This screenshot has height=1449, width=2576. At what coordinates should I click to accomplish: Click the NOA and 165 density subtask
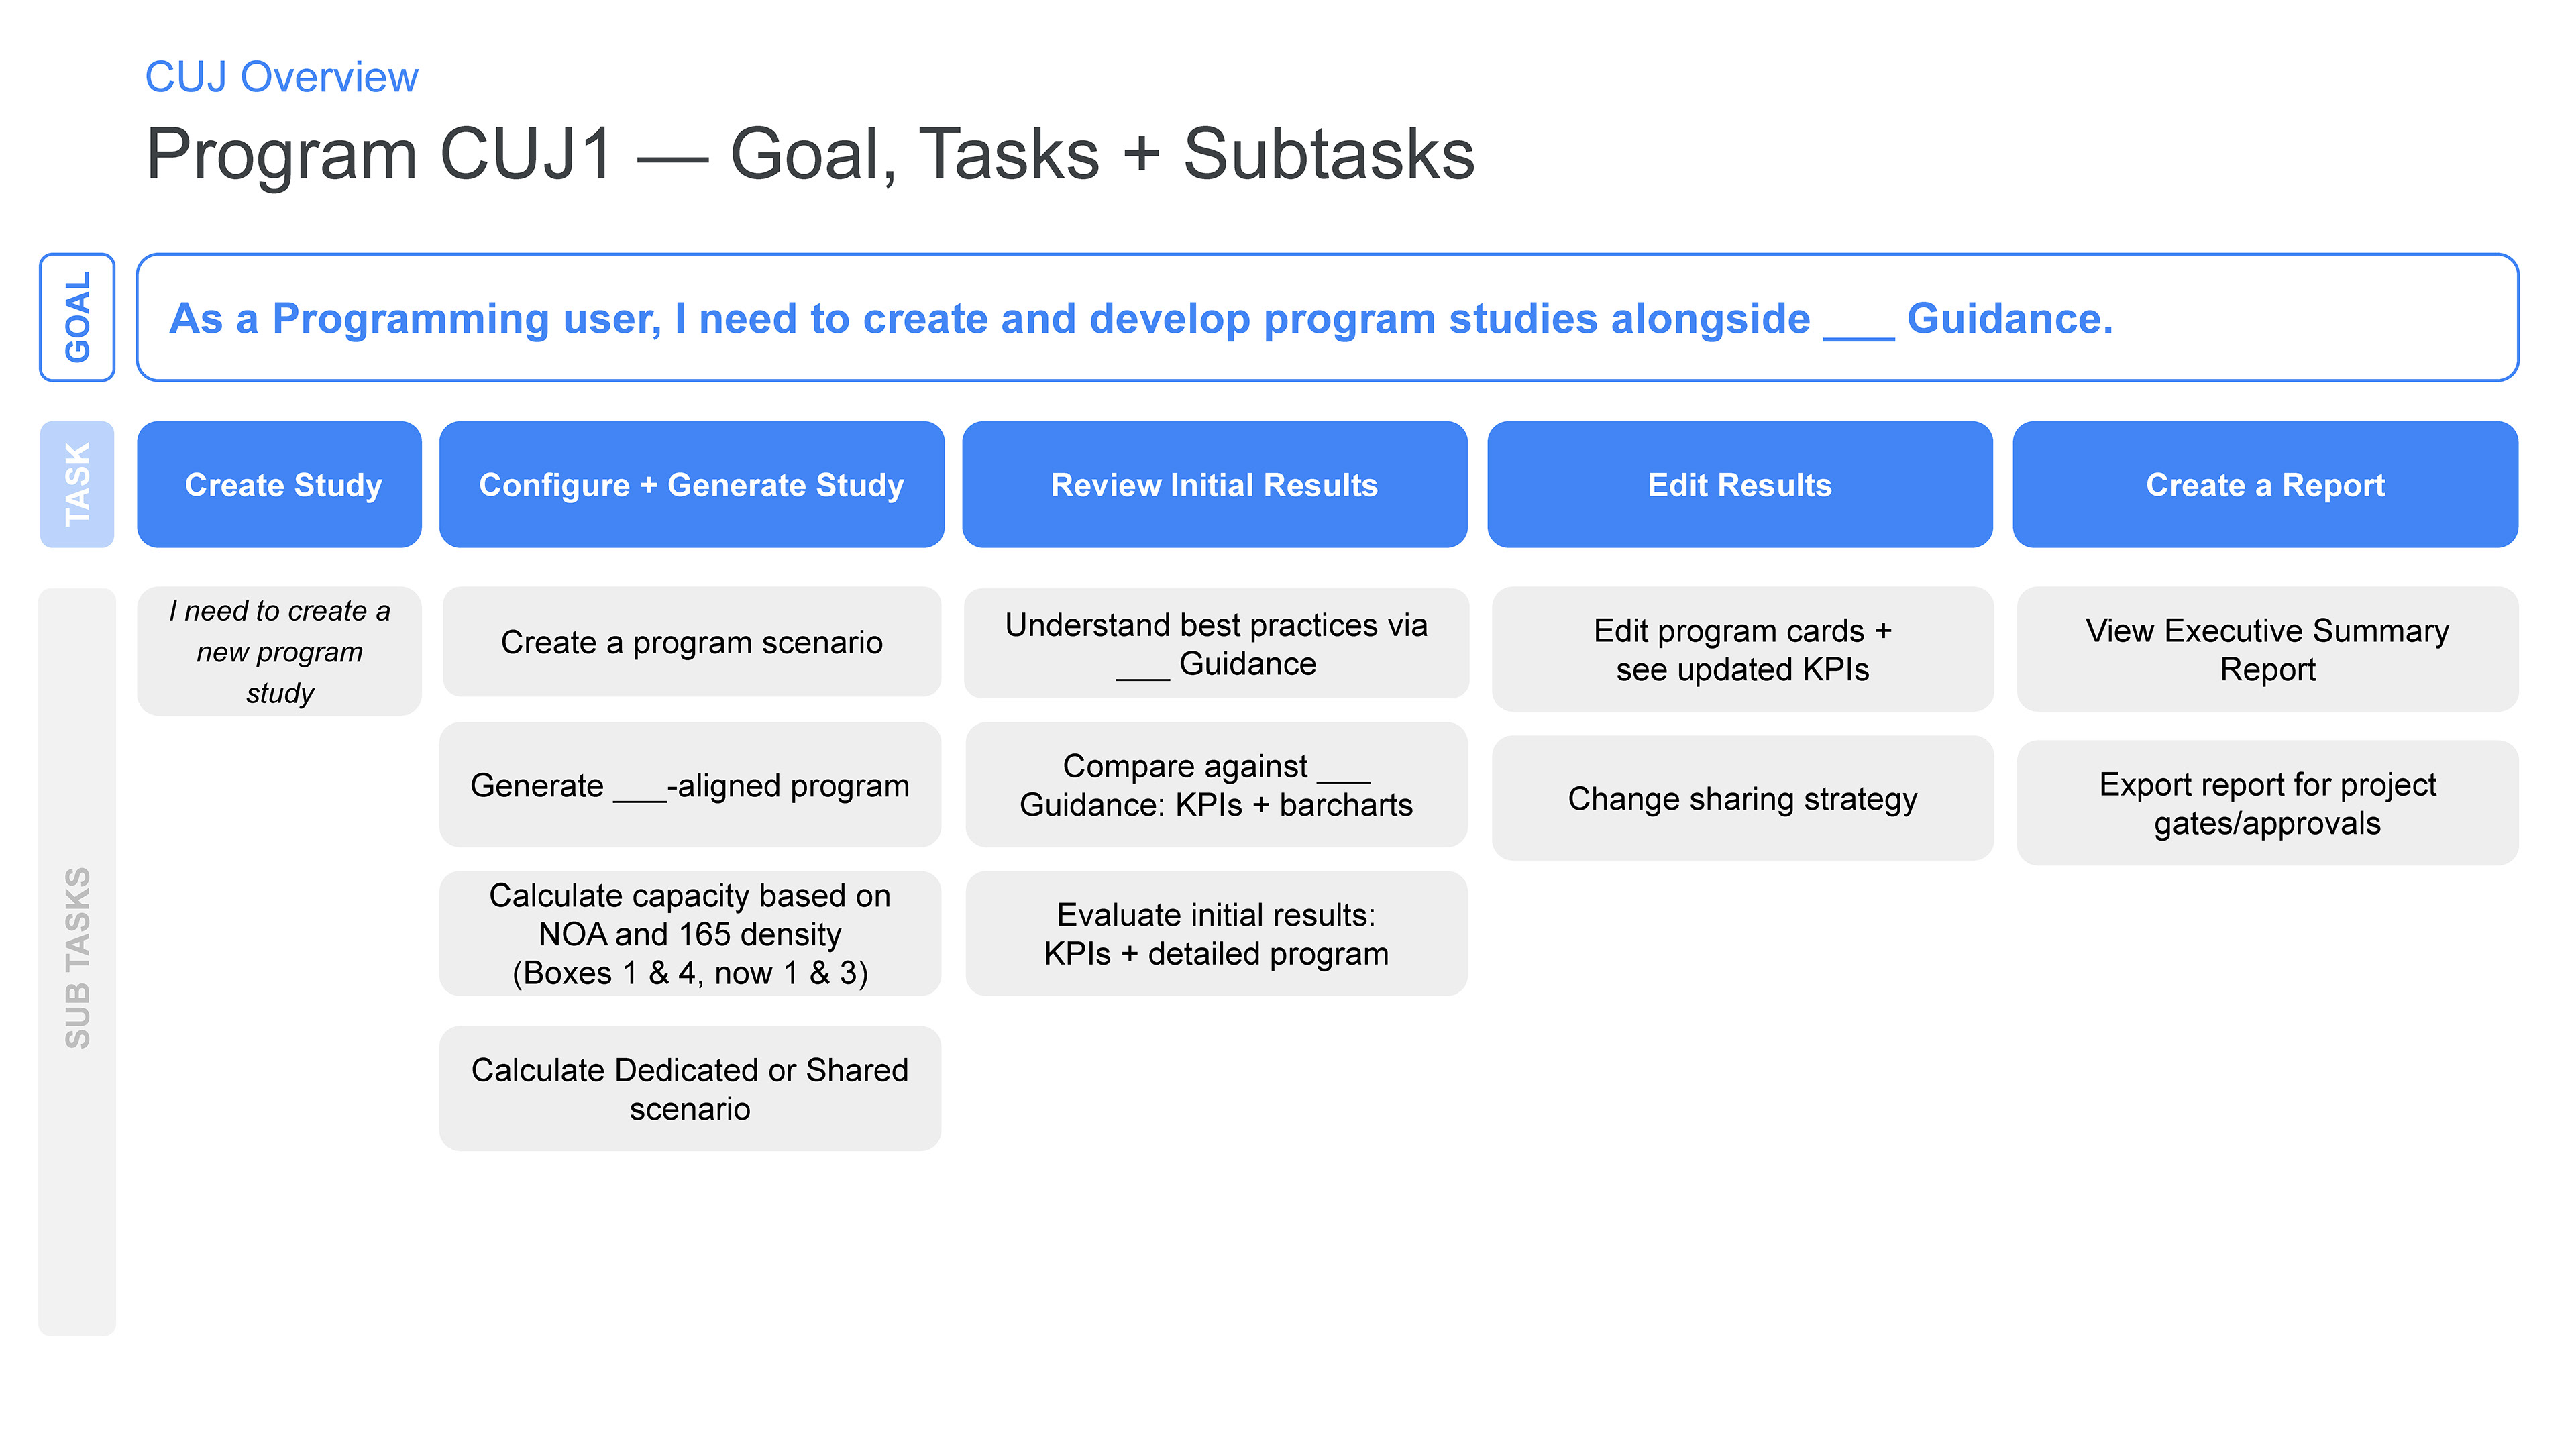690,933
